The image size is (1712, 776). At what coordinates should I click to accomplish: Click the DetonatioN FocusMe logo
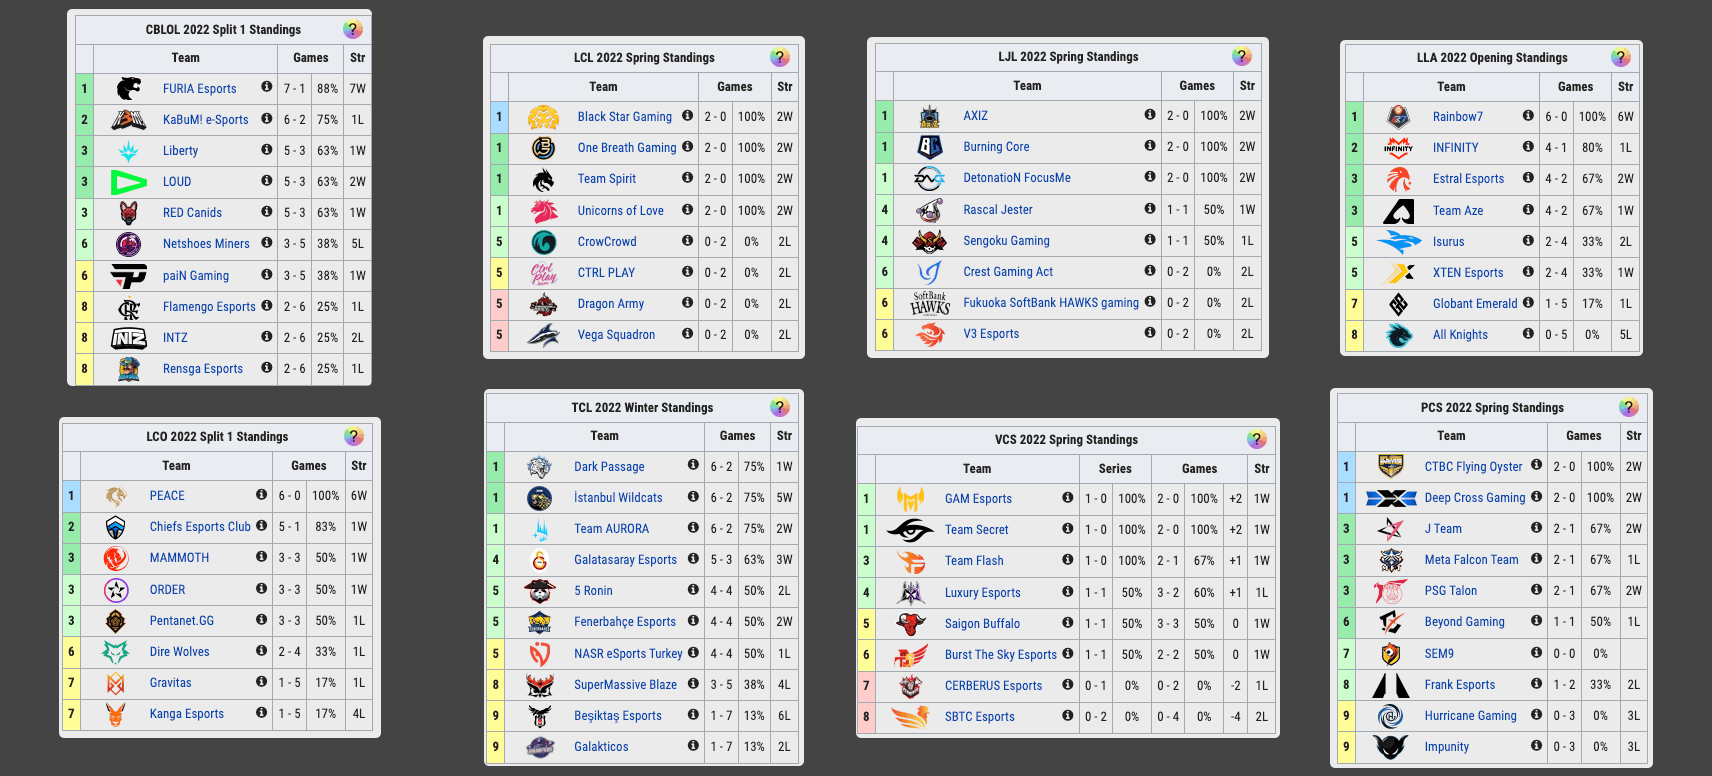[929, 178]
